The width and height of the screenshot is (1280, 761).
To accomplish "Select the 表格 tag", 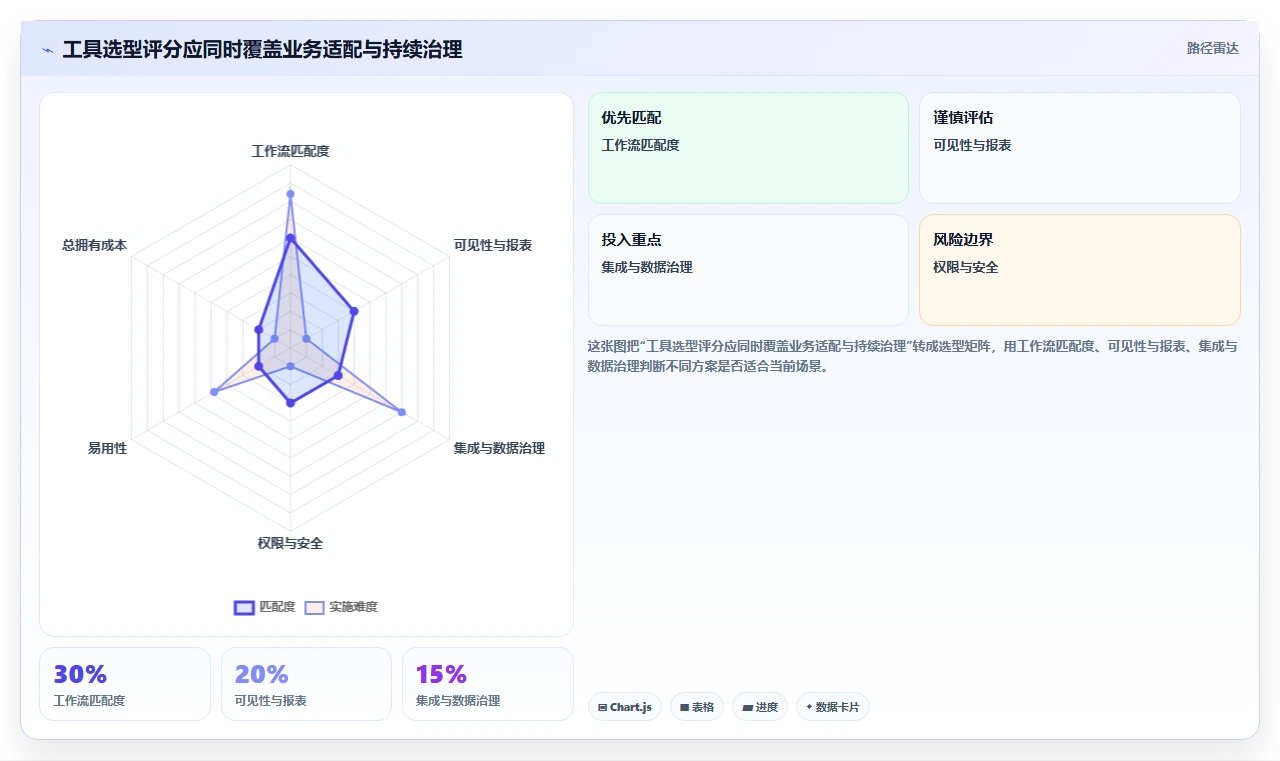I will point(697,707).
